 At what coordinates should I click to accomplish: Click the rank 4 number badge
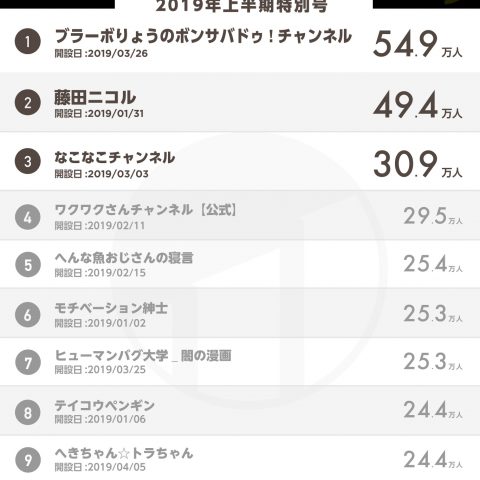click(x=28, y=217)
